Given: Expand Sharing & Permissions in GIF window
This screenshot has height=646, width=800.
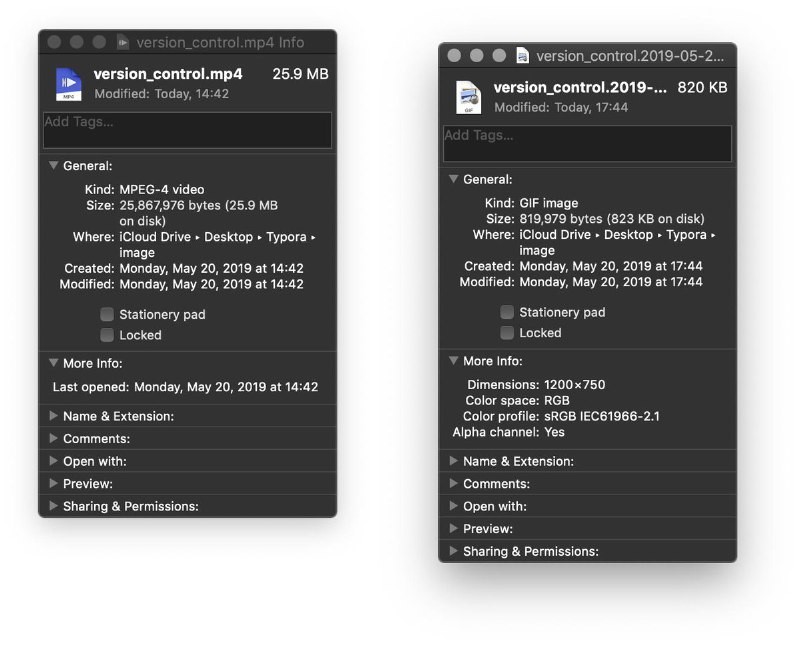Looking at the screenshot, I should coord(454,551).
